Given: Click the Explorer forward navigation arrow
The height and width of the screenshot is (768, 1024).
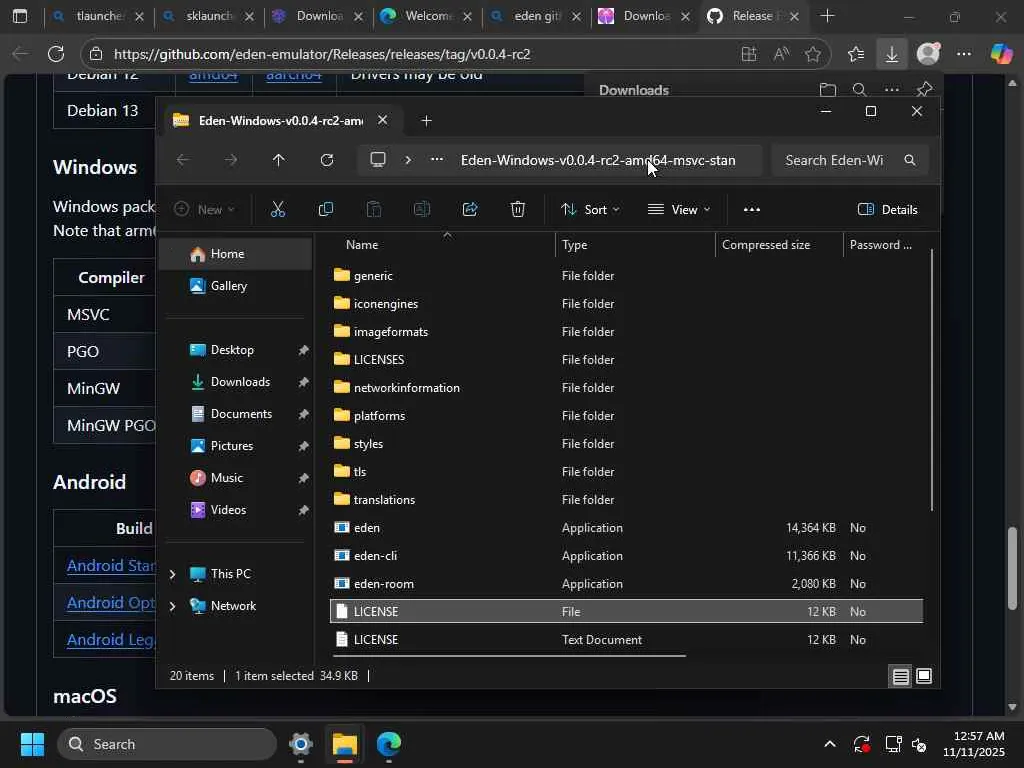Looking at the screenshot, I should pos(231,160).
